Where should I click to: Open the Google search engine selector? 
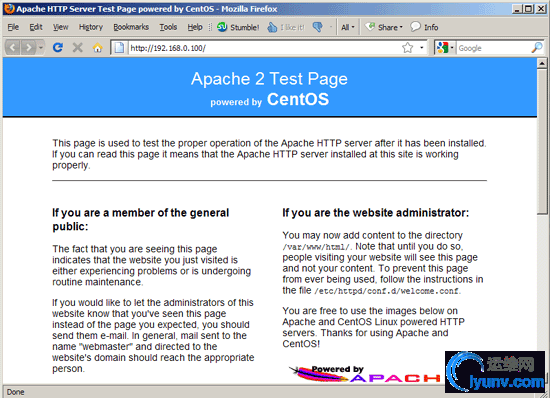click(x=445, y=47)
